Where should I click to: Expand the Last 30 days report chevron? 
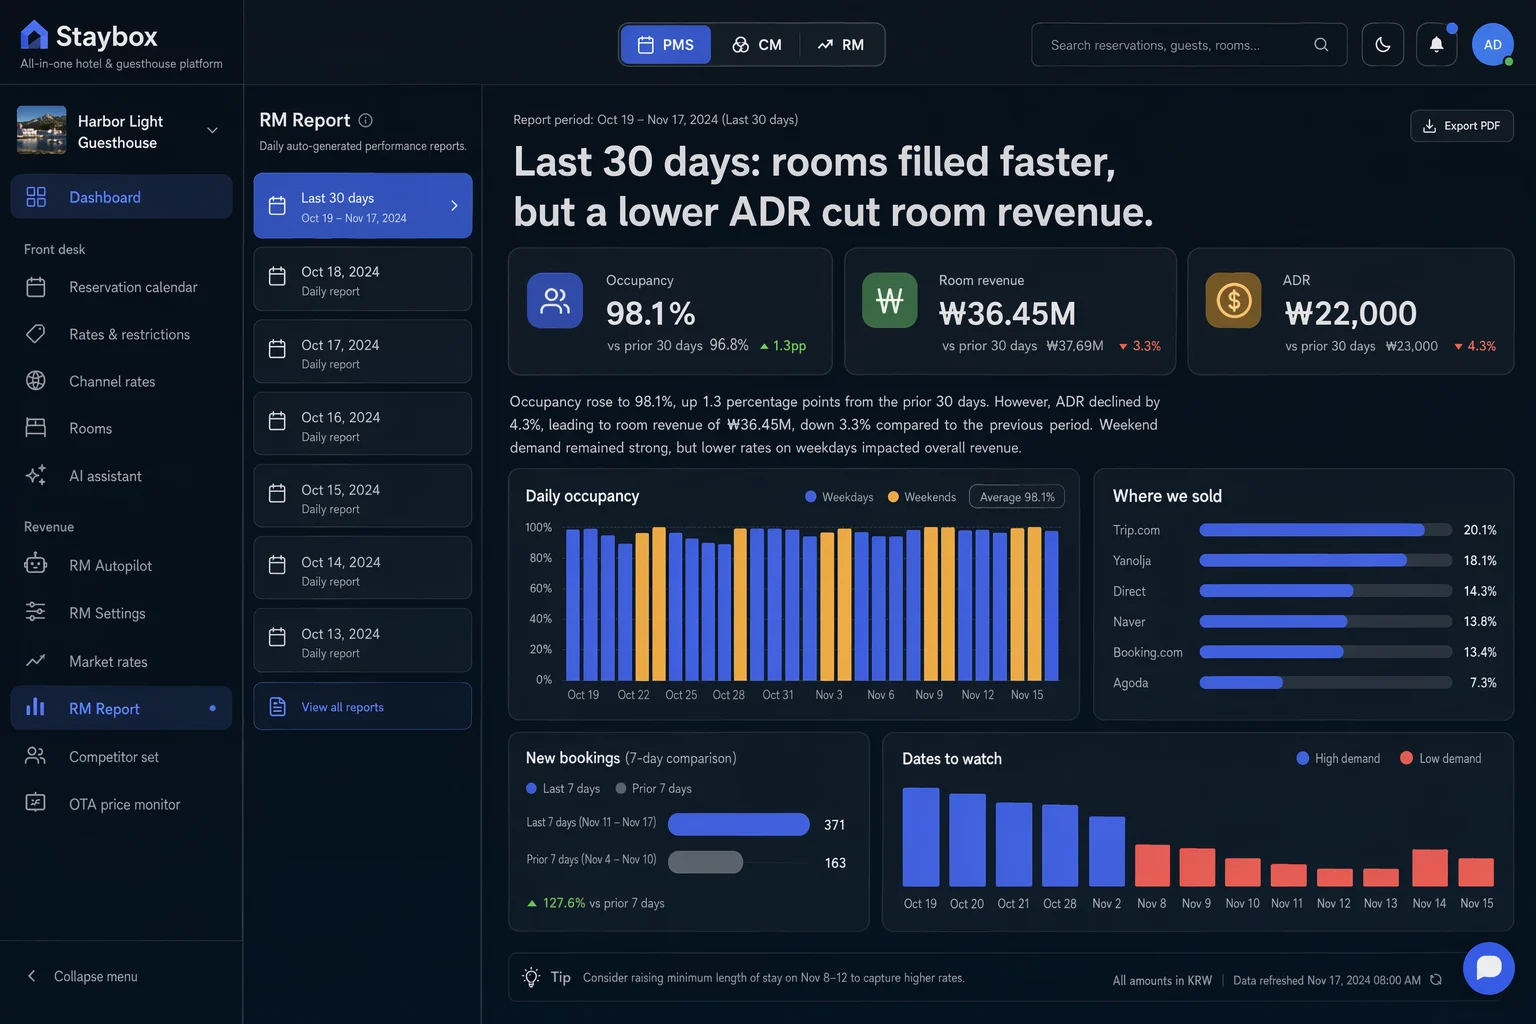point(454,205)
